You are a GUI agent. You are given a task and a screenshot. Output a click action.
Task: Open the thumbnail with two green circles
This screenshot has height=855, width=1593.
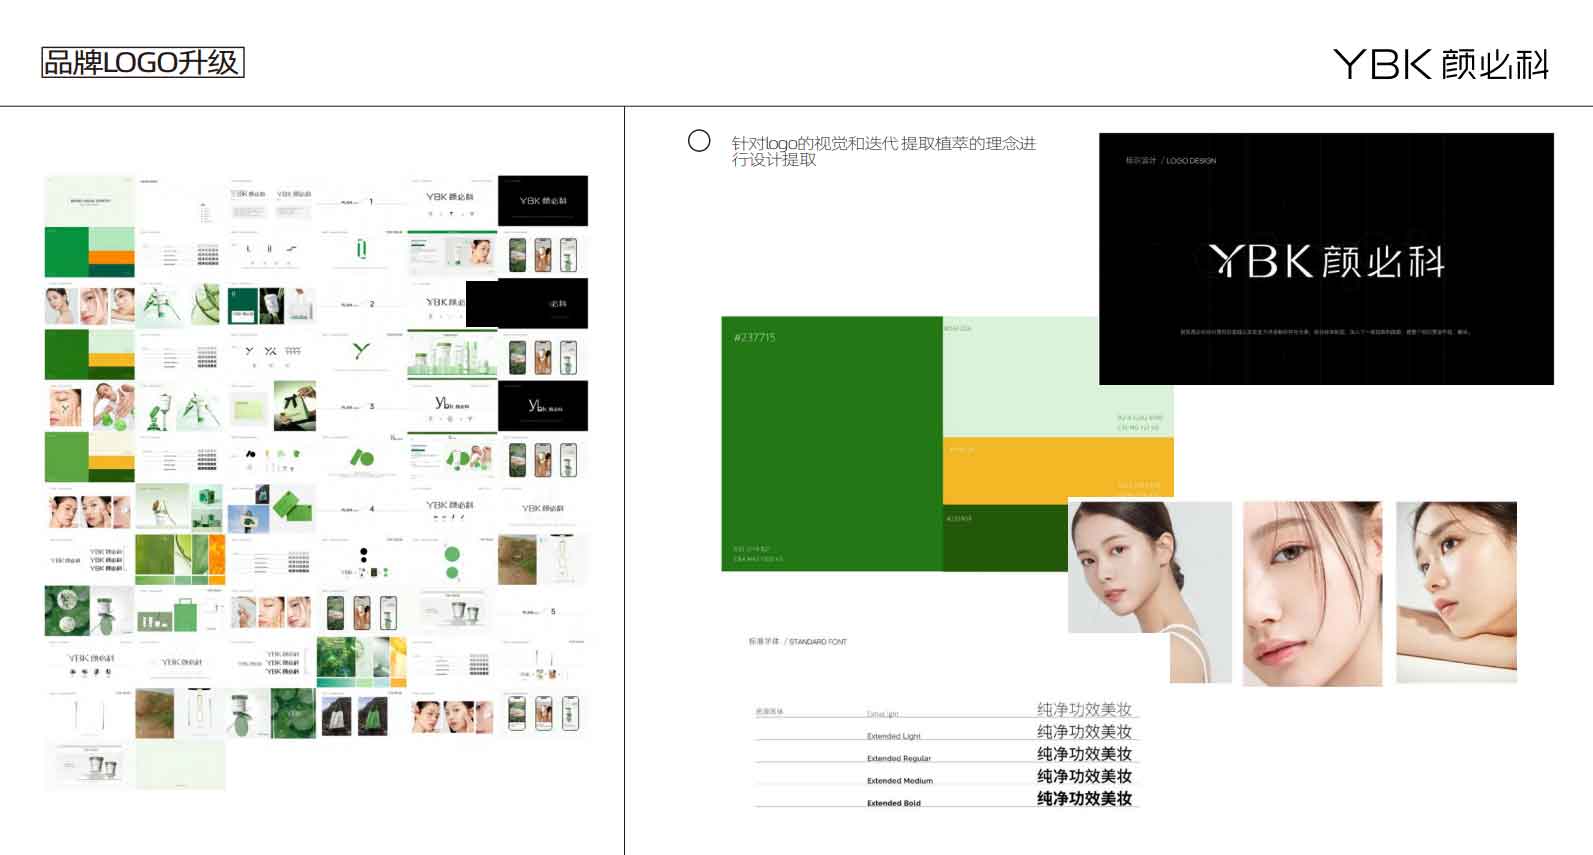click(452, 560)
